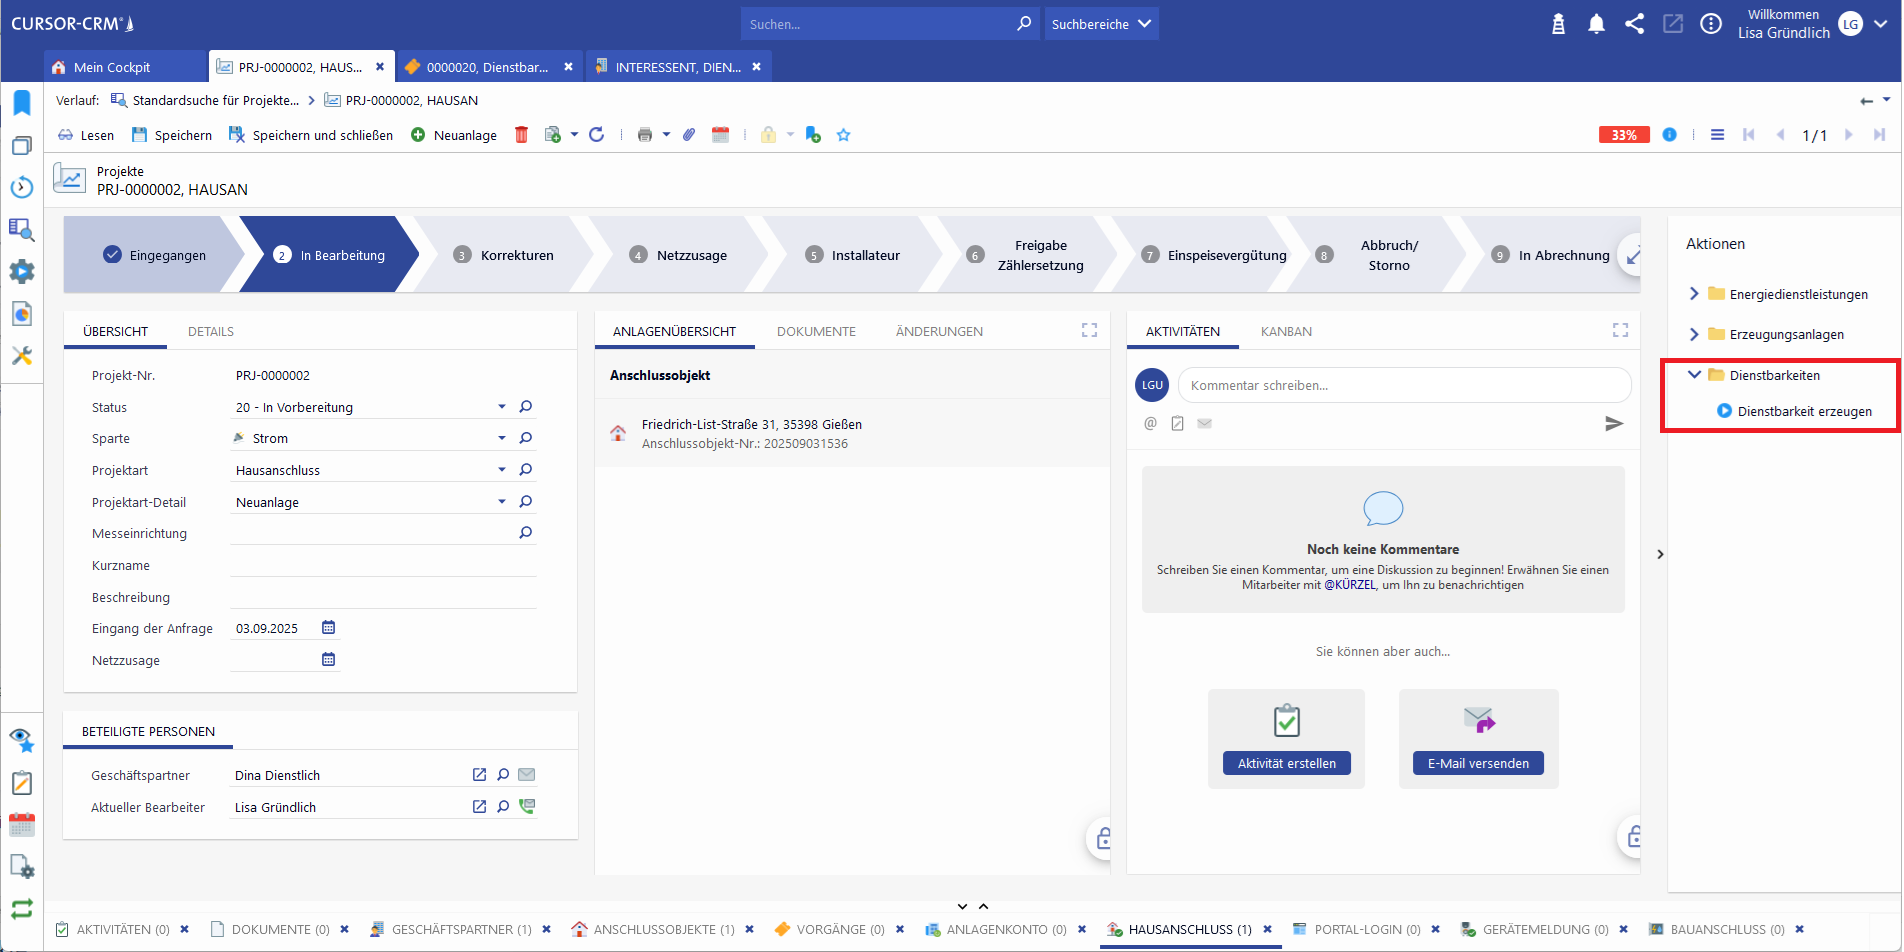
Task: Toggle fullscreen for the Aktivitäten panel
Action: [x=1620, y=330]
